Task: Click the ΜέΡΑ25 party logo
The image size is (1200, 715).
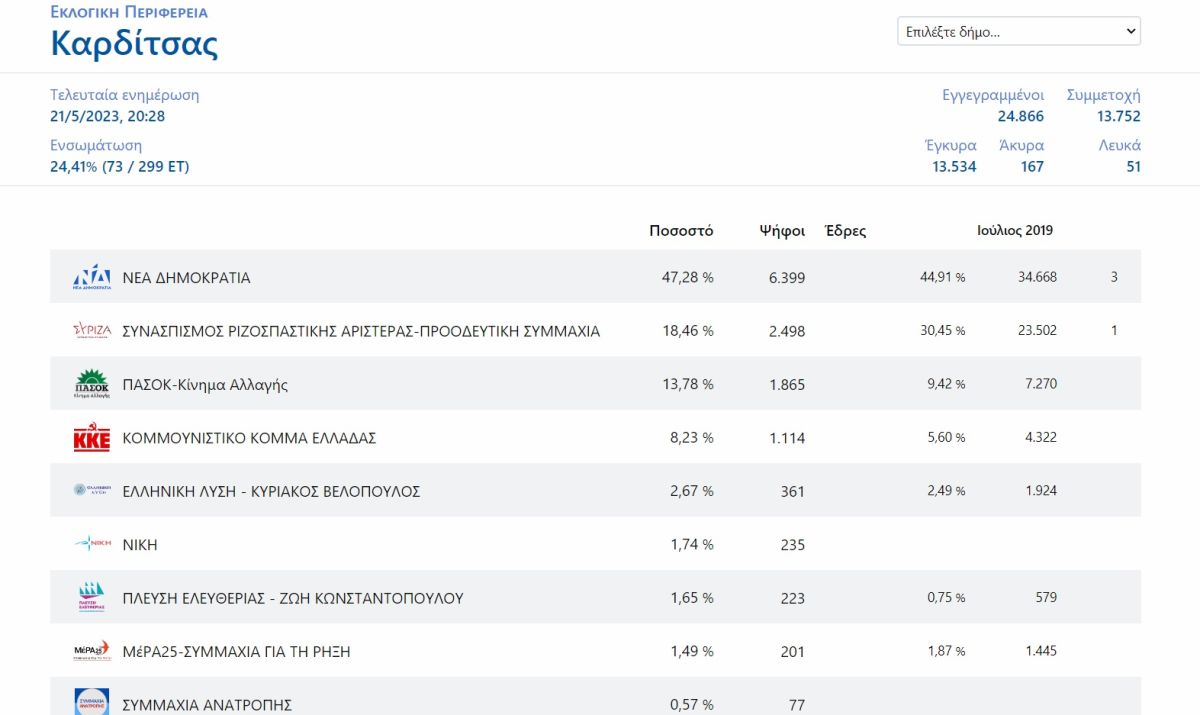Action: [92, 651]
